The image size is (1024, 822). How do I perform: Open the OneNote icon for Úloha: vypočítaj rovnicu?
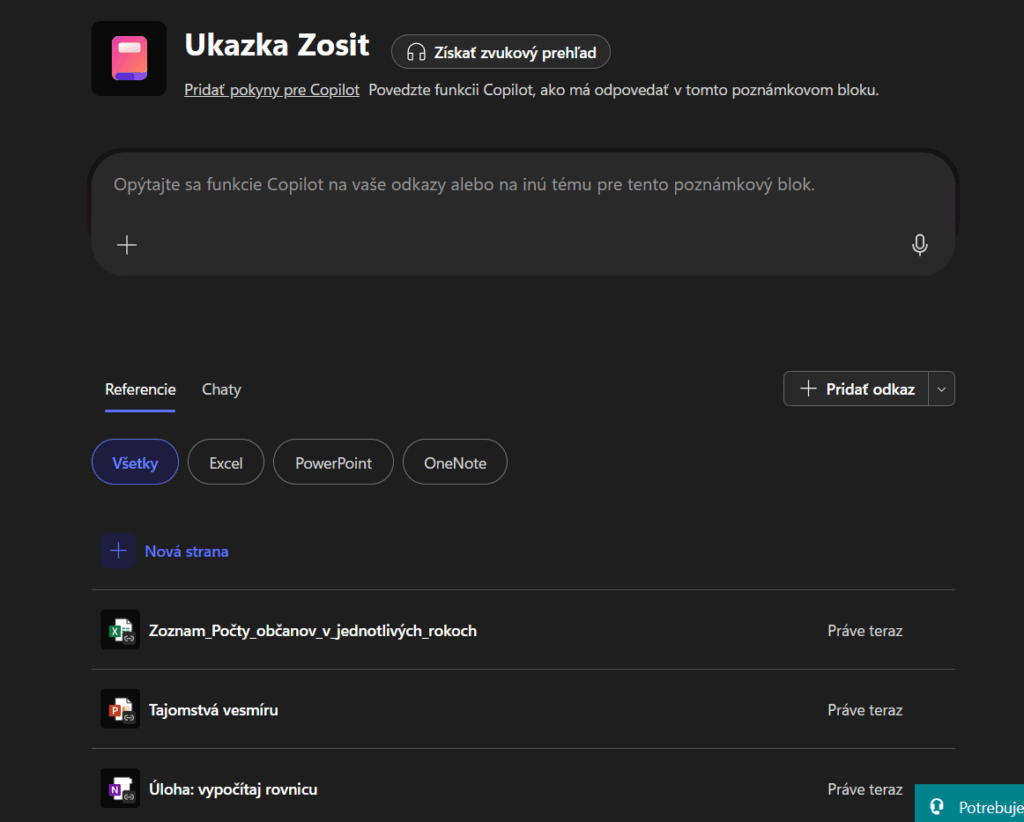click(x=120, y=789)
